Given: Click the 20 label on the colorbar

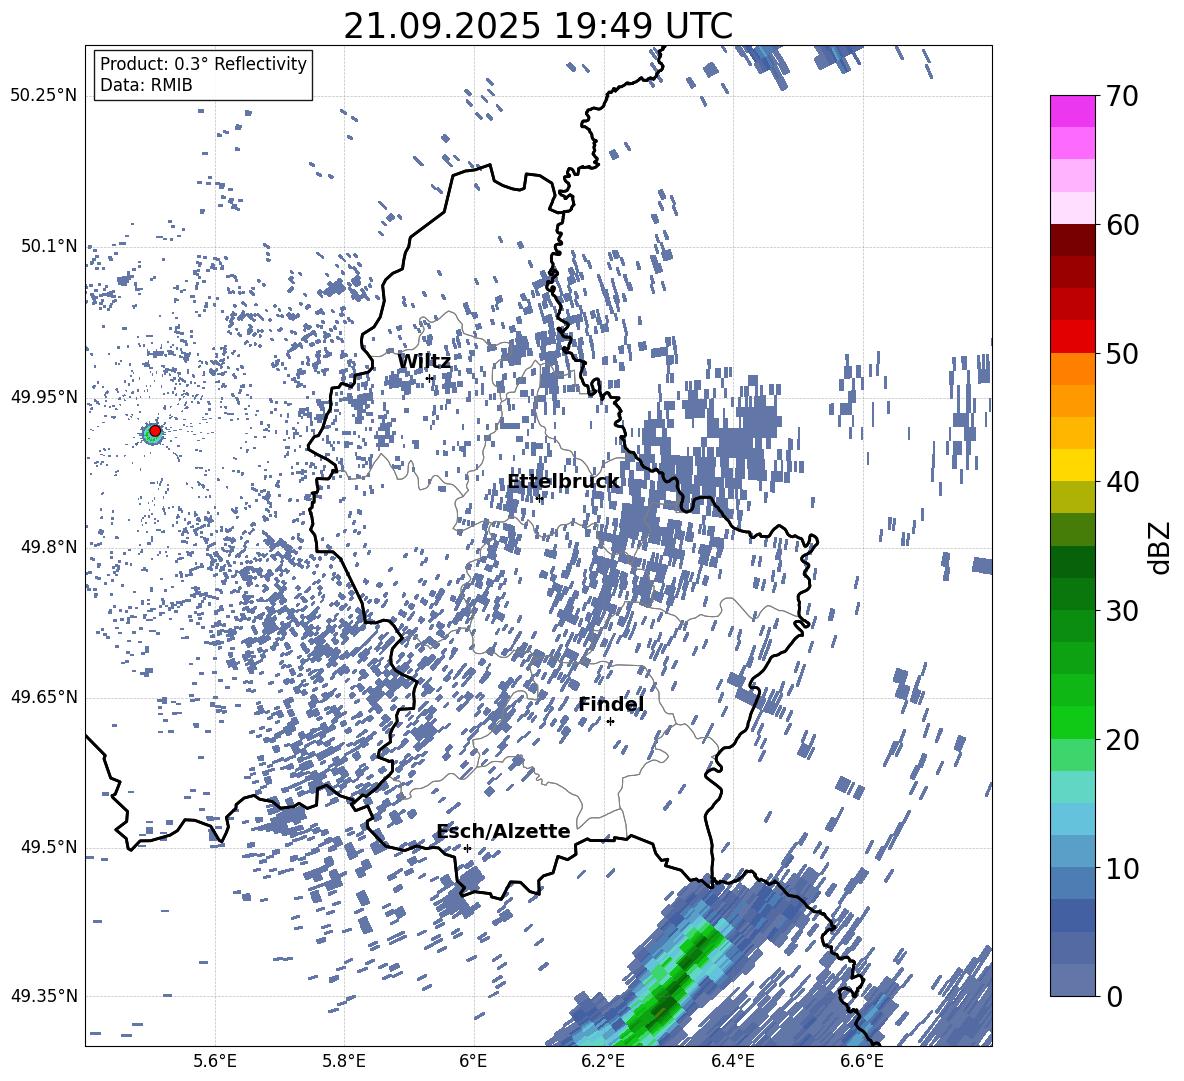Looking at the screenshot, I should pos(1122,740).
